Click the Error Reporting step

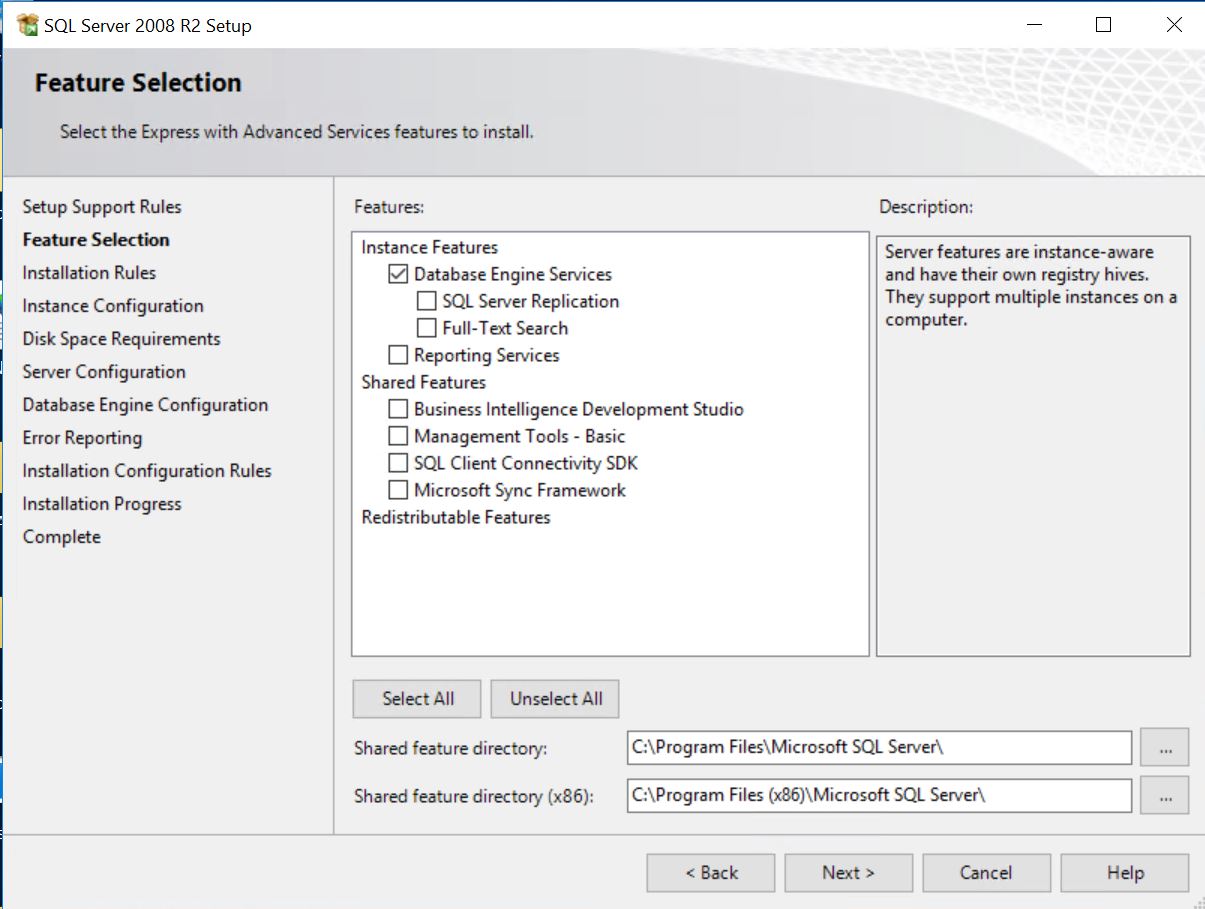pyautogui.click(x=82, y=438)
